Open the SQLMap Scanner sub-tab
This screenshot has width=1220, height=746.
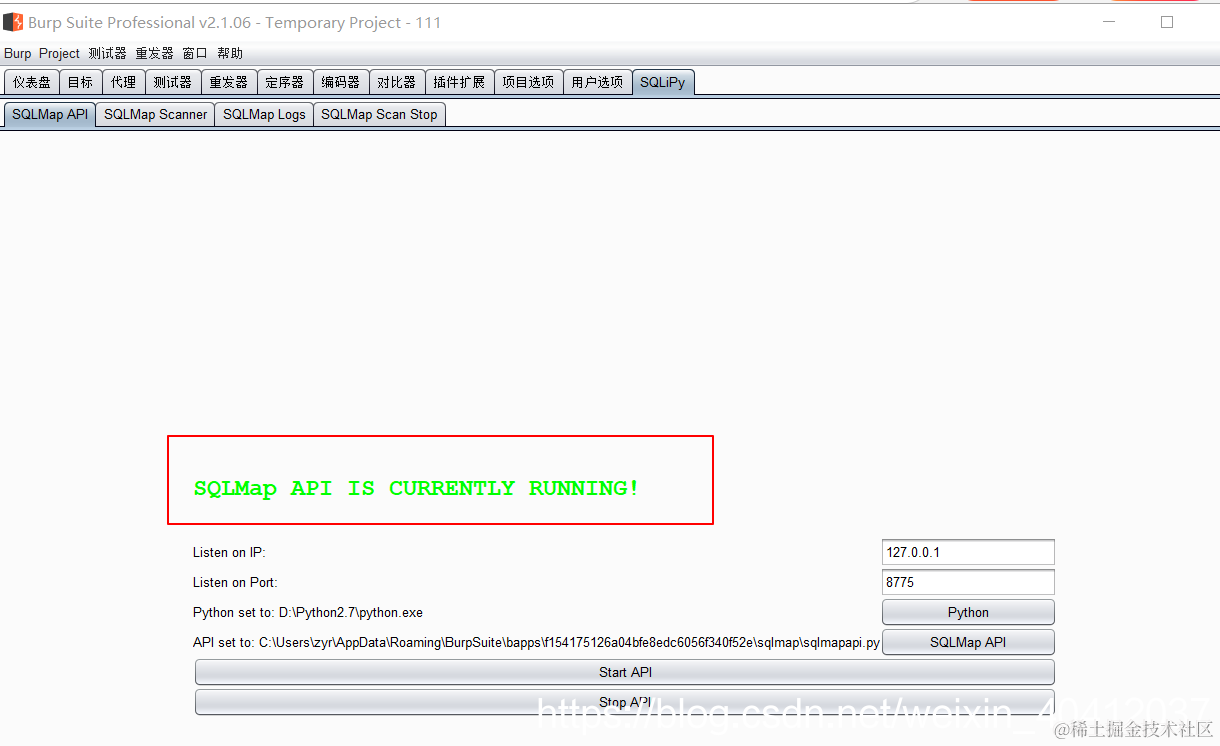[155, 114]
